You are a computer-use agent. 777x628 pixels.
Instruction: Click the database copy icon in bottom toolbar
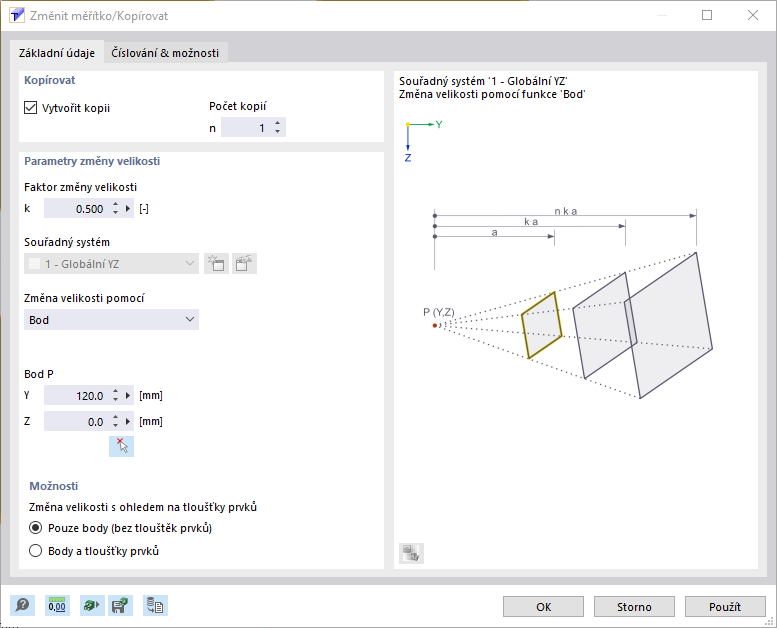pos(156,605)
